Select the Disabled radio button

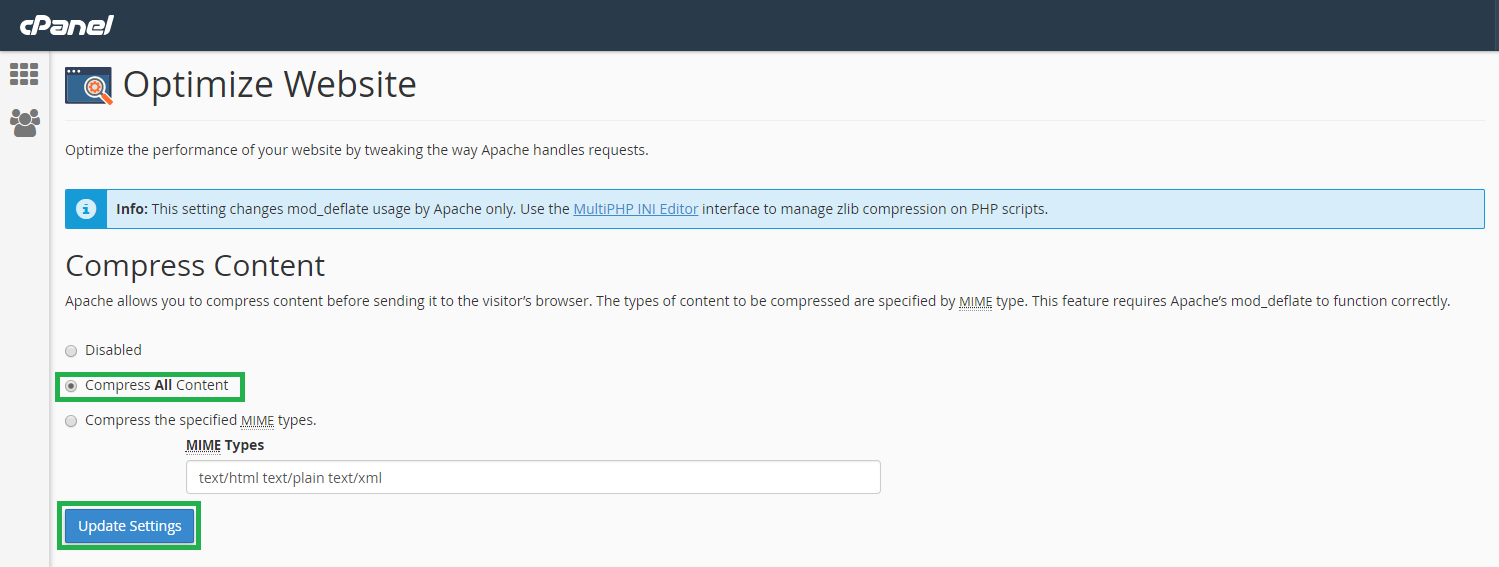(x=71, y=351)
